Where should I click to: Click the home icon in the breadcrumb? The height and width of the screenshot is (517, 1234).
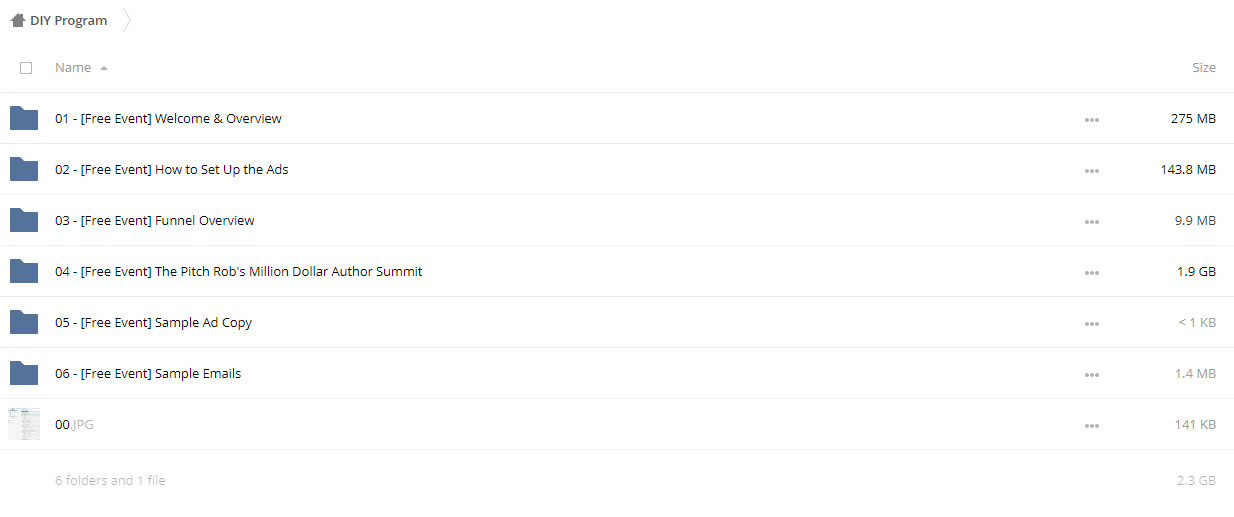click(18, 20)
